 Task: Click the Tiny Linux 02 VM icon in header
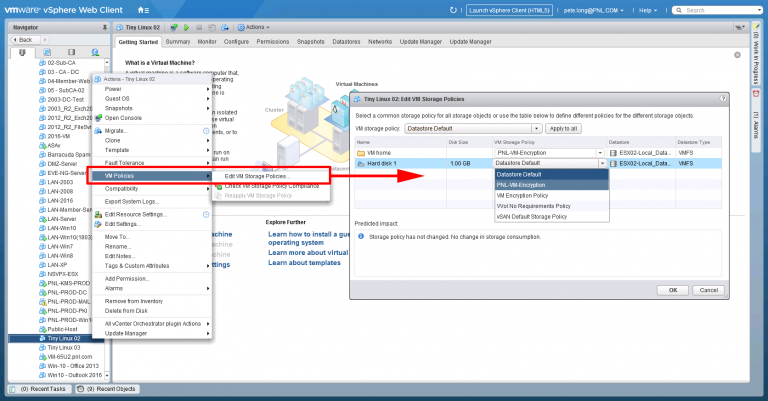coord(120,27)
